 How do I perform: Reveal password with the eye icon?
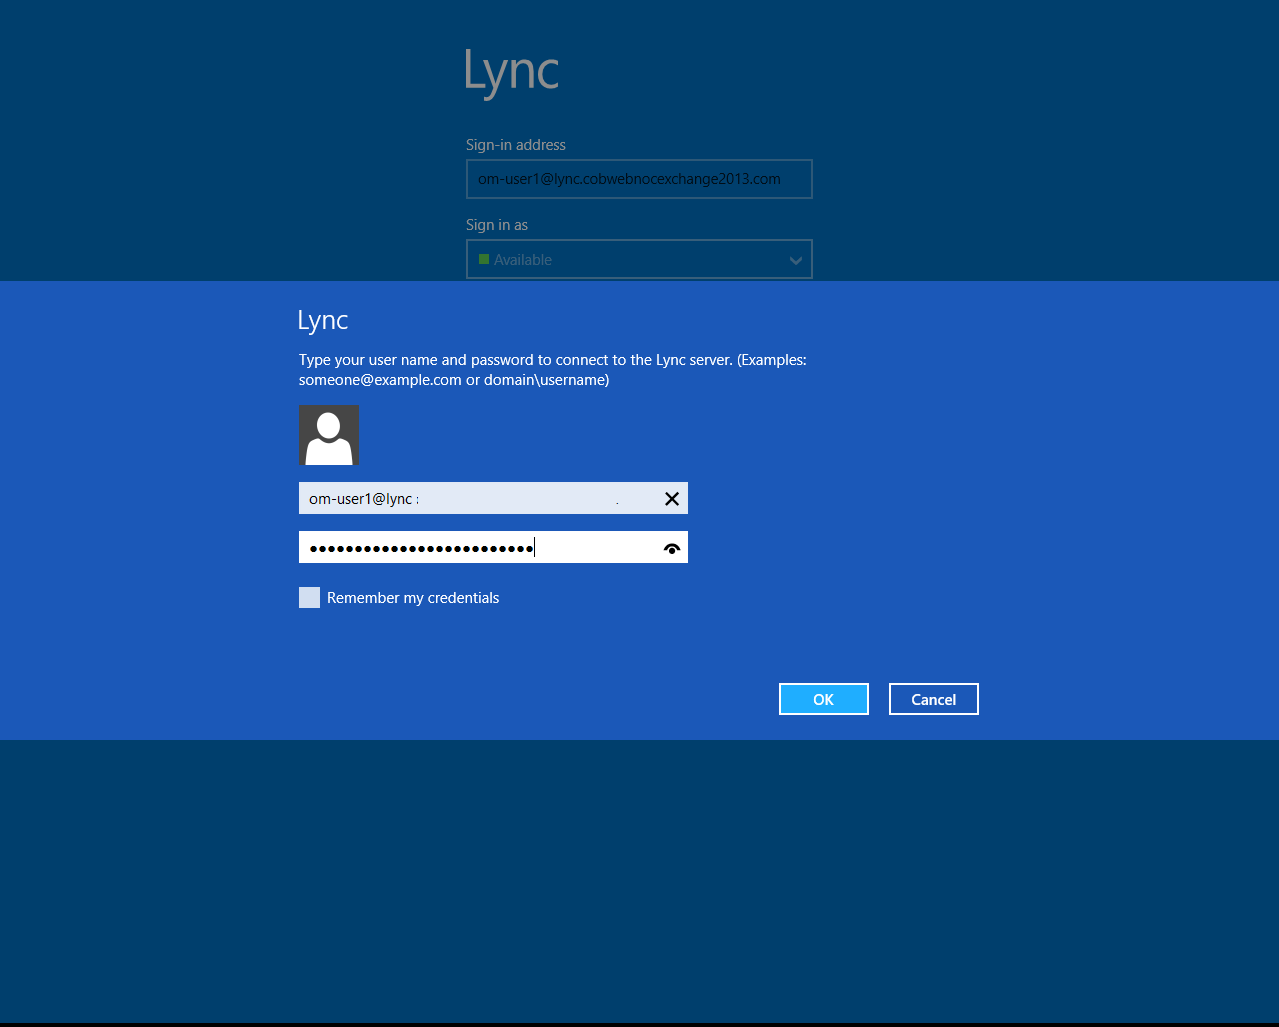pyautogui.click(x=672, y=548)
